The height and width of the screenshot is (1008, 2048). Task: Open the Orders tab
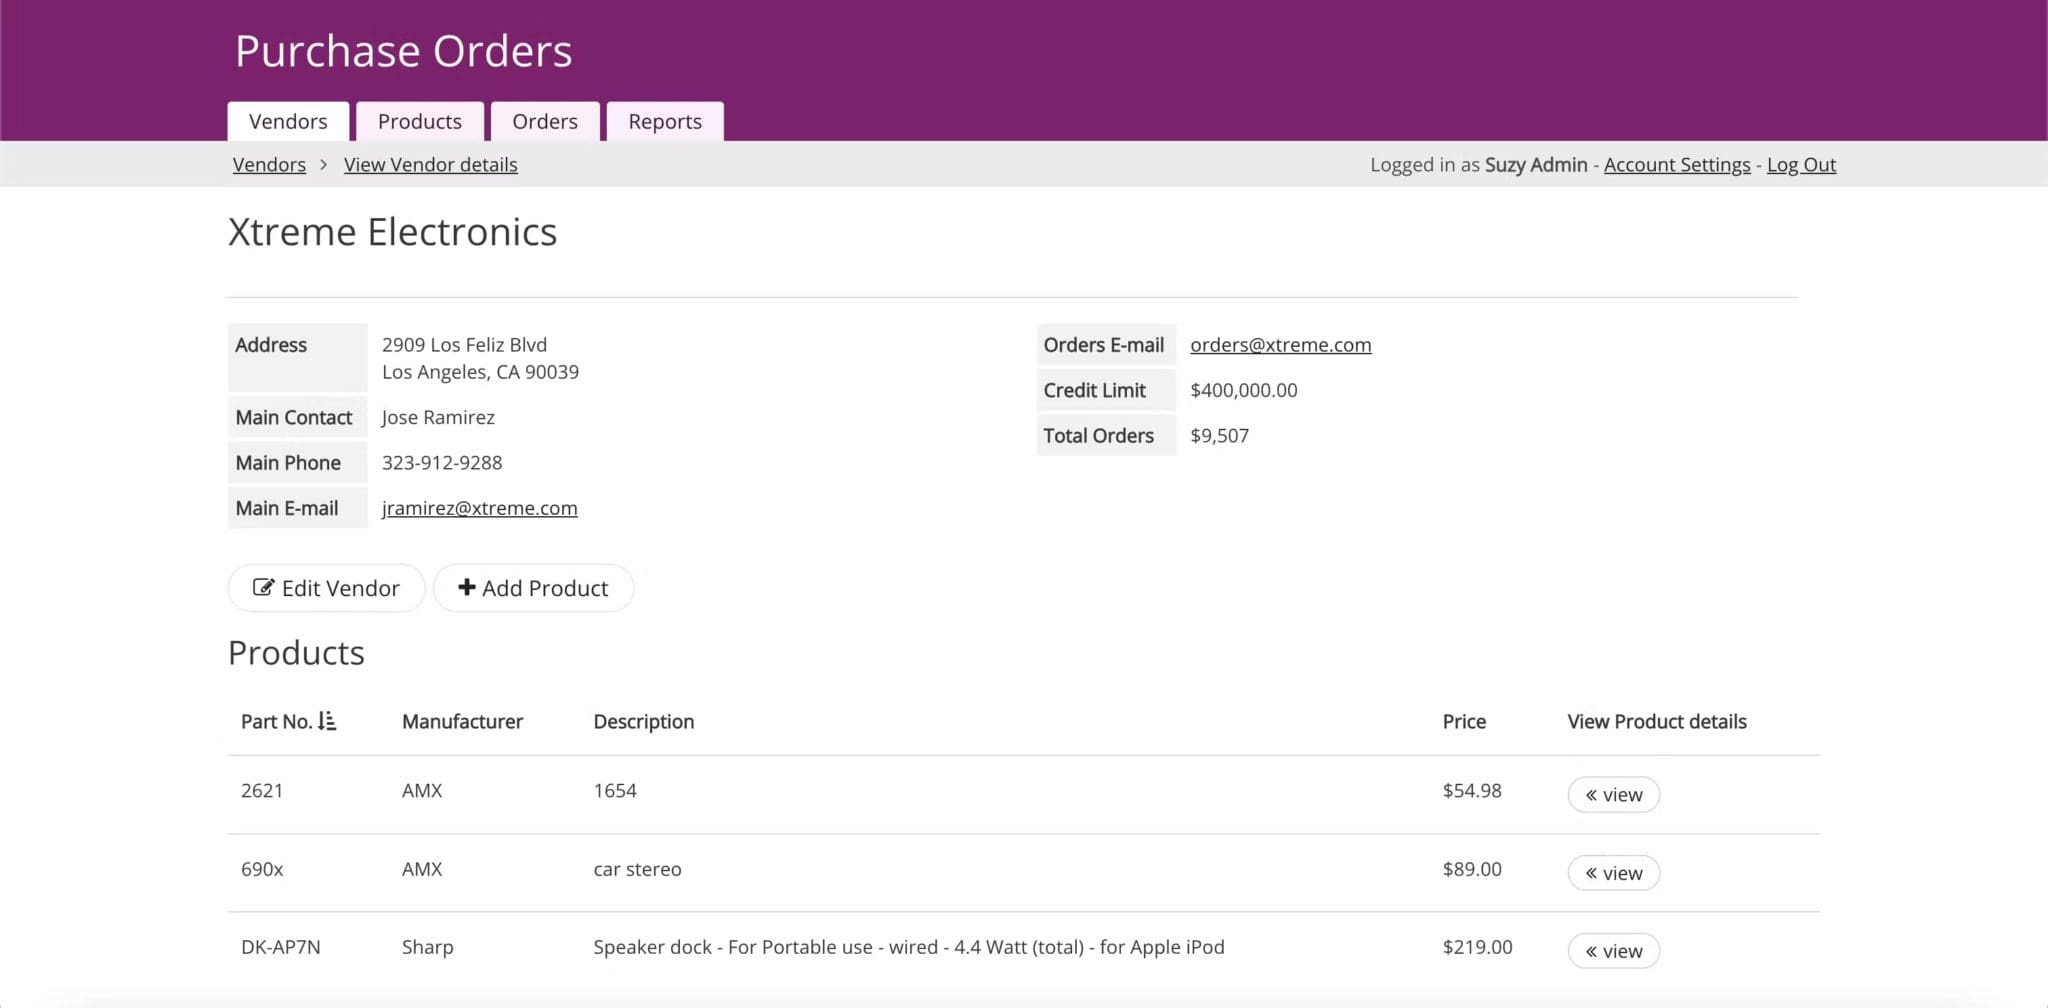pyautogui.click(x=545, y=121)
